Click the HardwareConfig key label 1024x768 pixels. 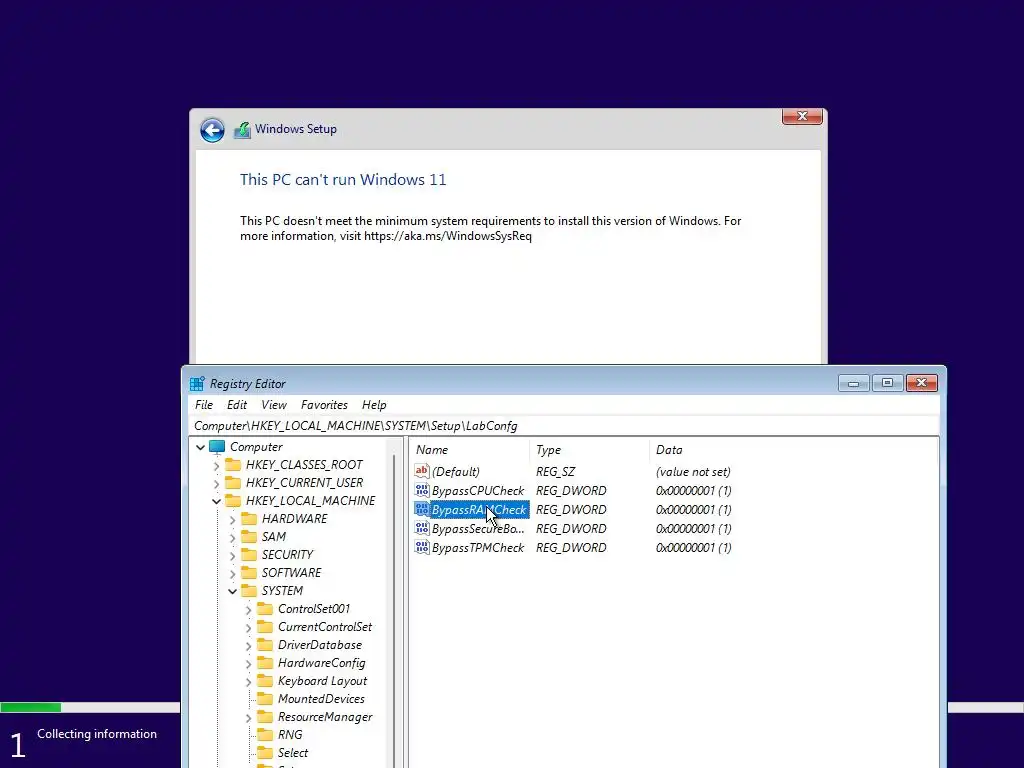coord(321,663)
